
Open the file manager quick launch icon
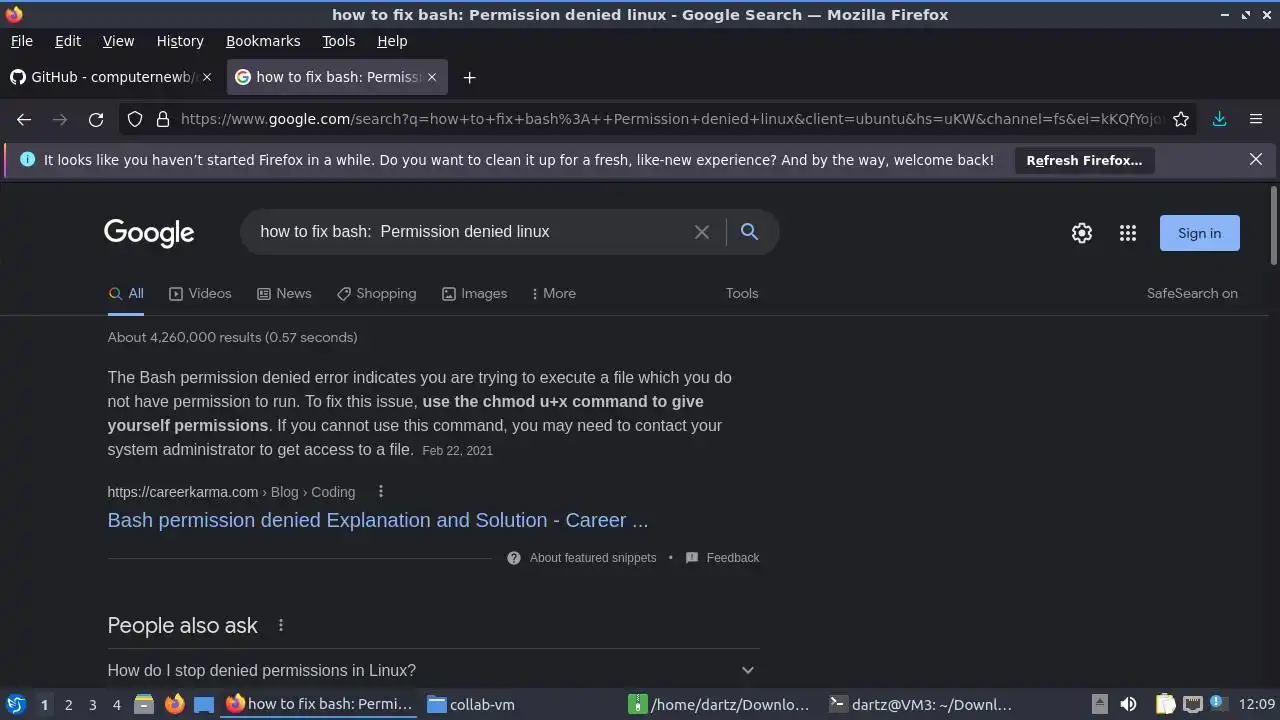[144, 704]
